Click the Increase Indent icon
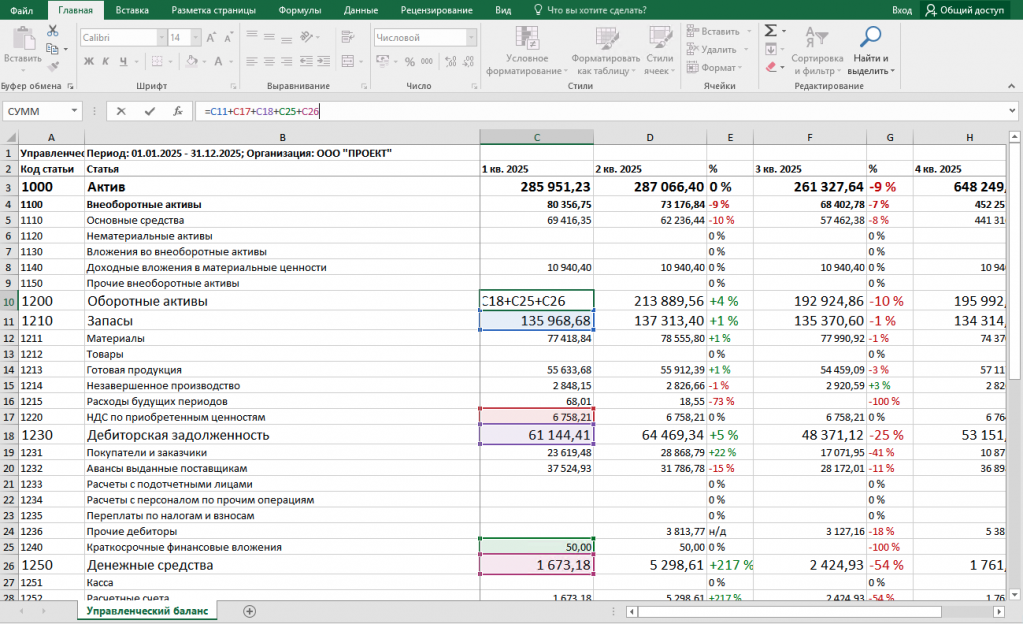Image resolution: width=1023 pixels, height=624 pixels. pos(323,61)
